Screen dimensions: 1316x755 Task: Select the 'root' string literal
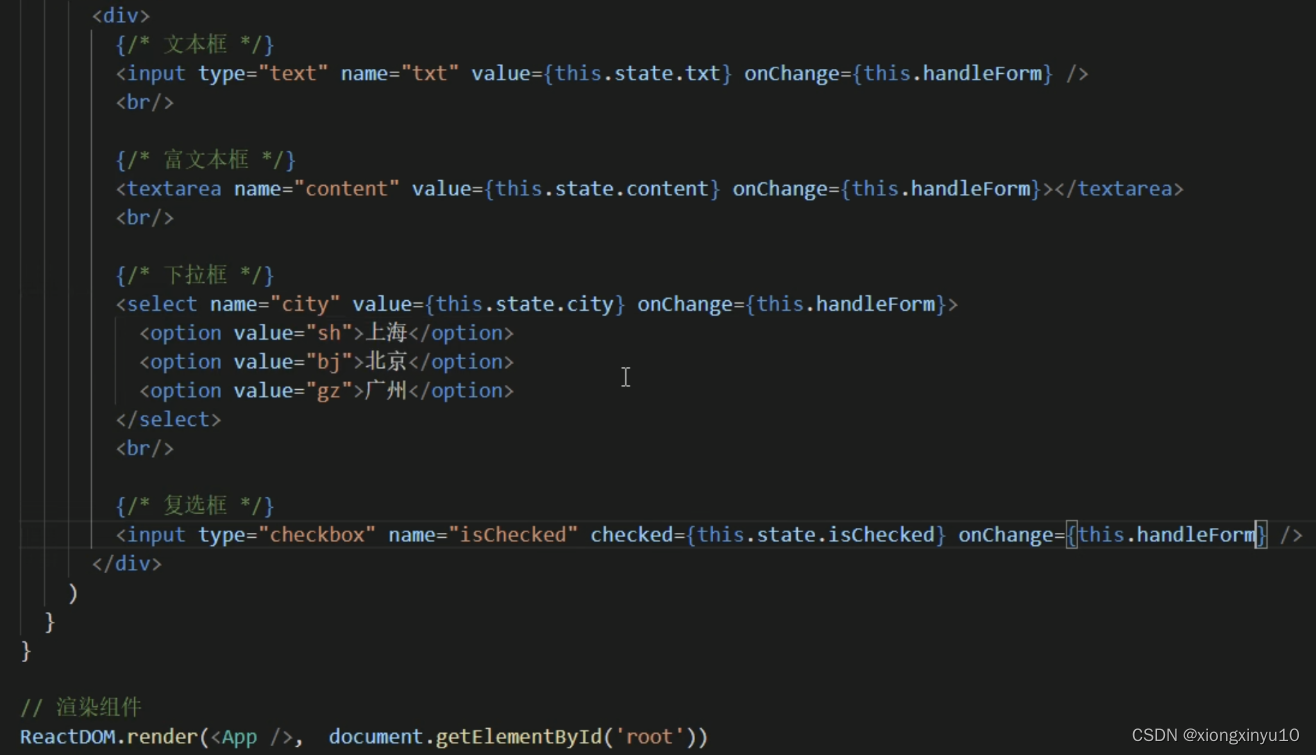click(650, 736)
